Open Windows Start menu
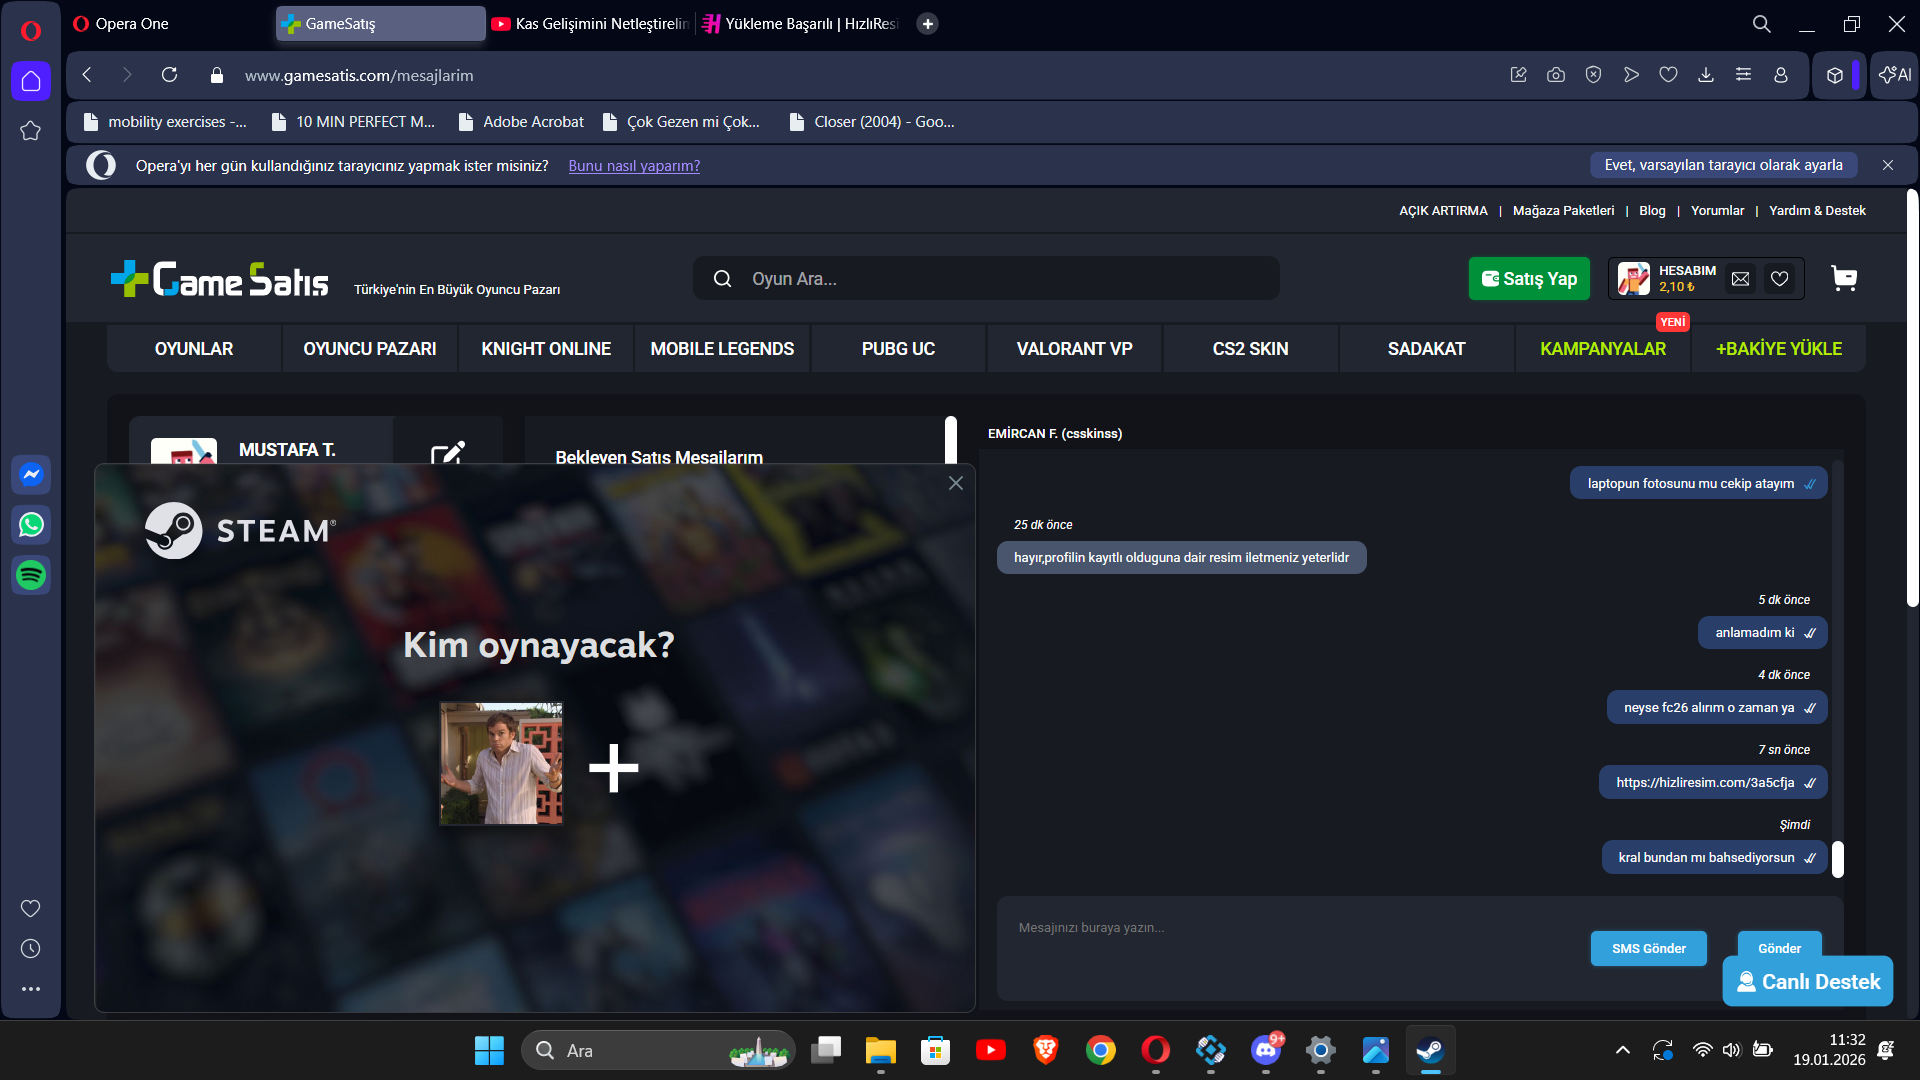Viewport: 1920px width, 1080px height. click(489, 1050)
